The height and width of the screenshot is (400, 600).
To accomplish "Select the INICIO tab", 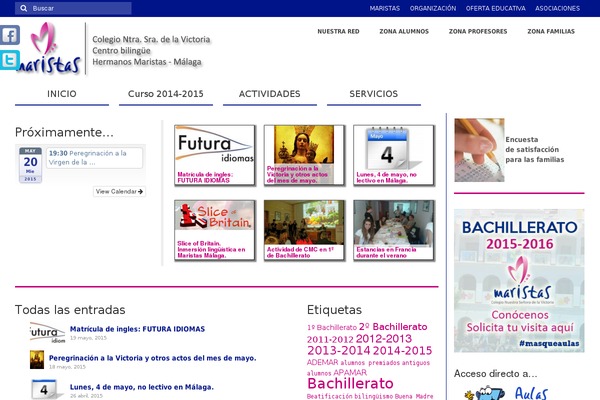I will click(x=62, y=94).
